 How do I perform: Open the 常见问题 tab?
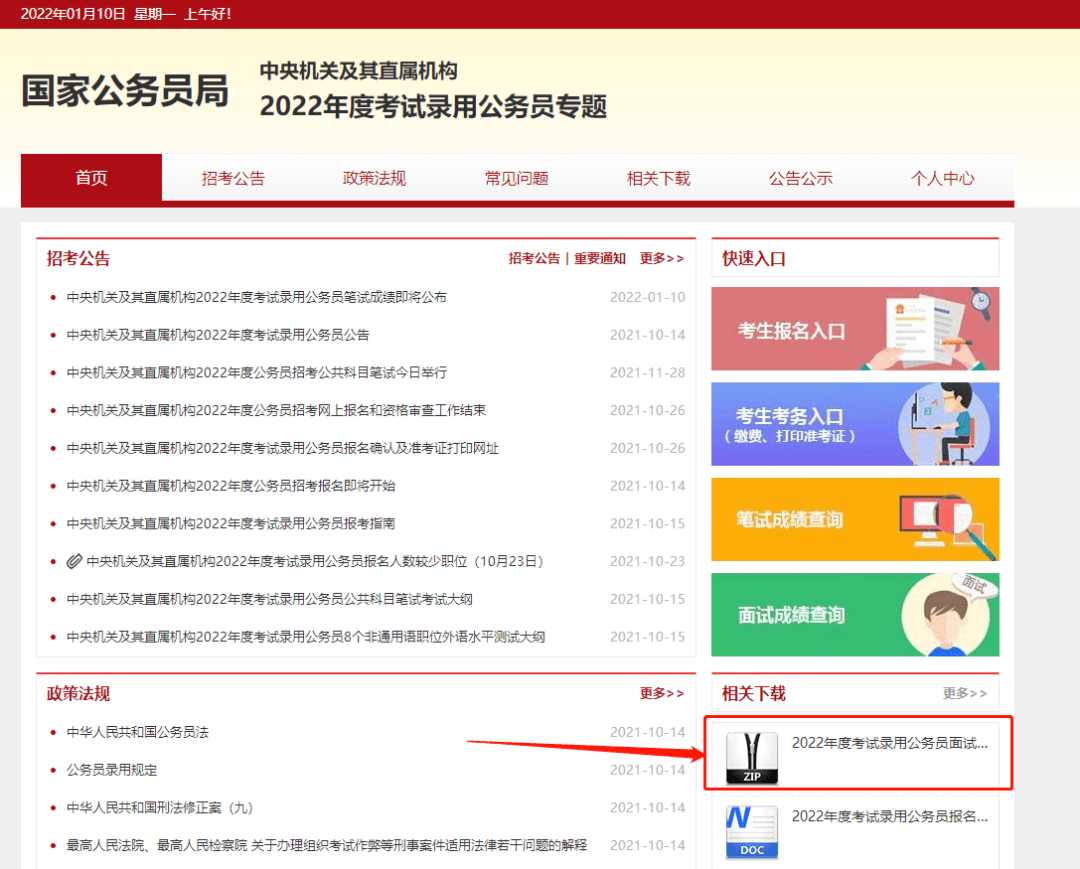(x=516, y=178)
